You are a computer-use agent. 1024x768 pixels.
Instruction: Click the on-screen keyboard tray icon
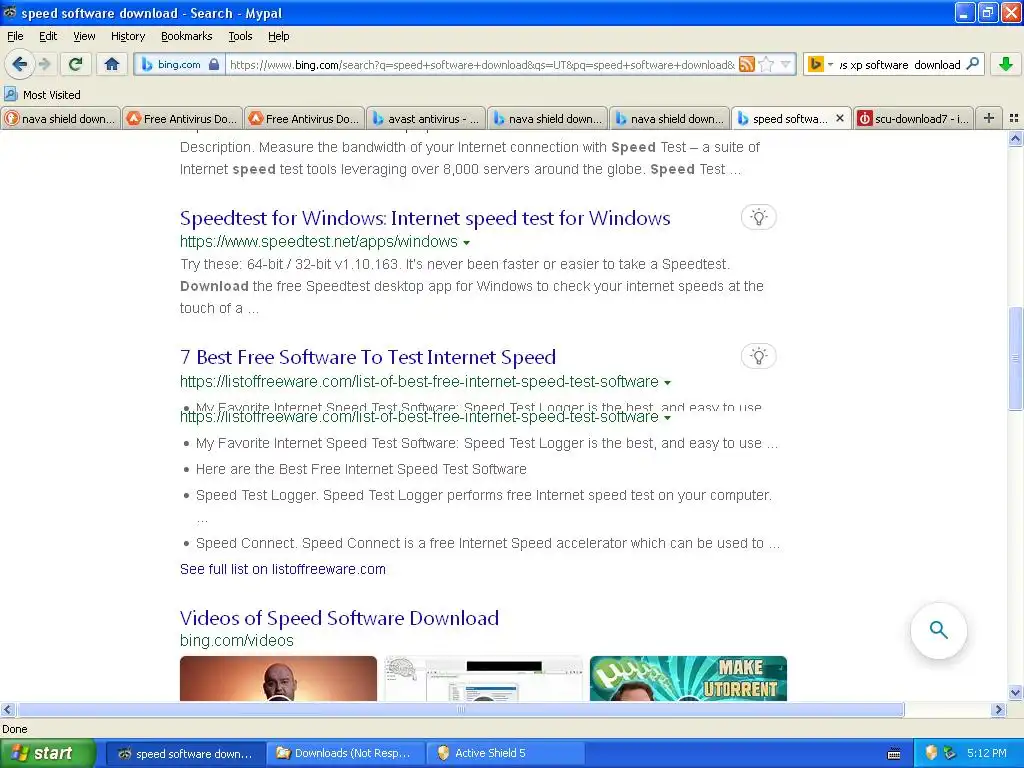(x=894, y=754)
